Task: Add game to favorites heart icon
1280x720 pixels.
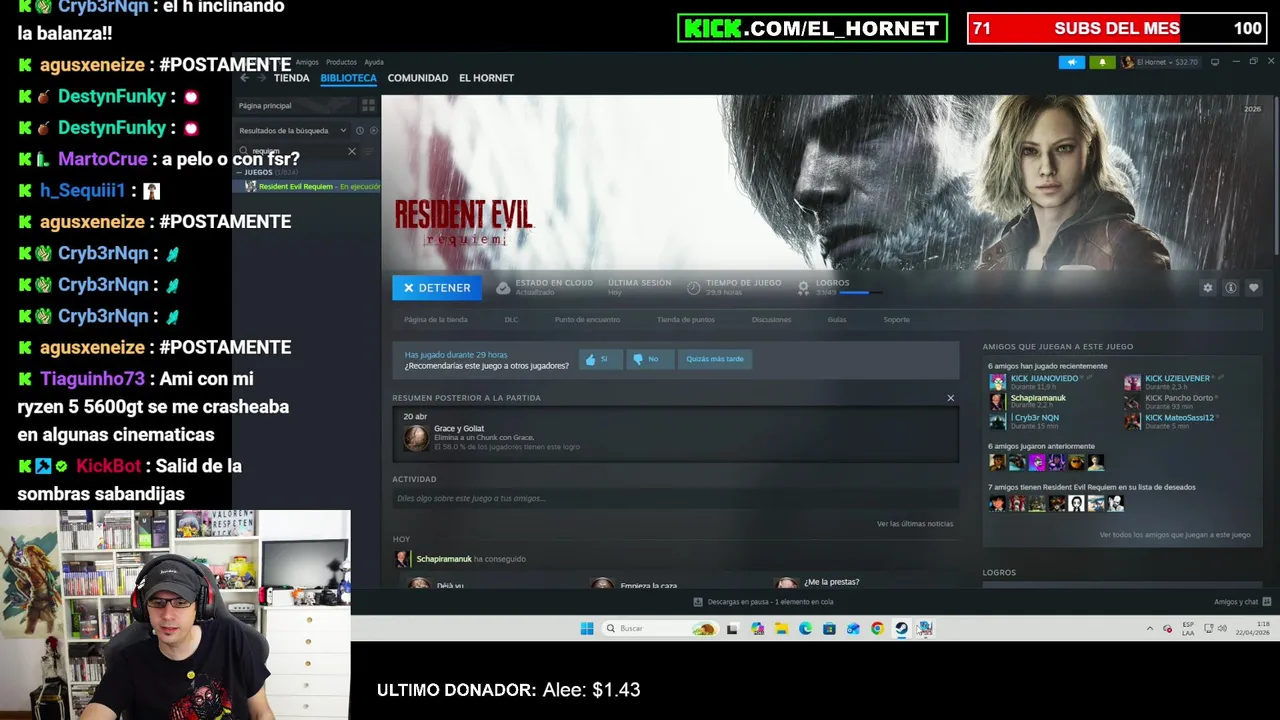Action: point(1254,288)
